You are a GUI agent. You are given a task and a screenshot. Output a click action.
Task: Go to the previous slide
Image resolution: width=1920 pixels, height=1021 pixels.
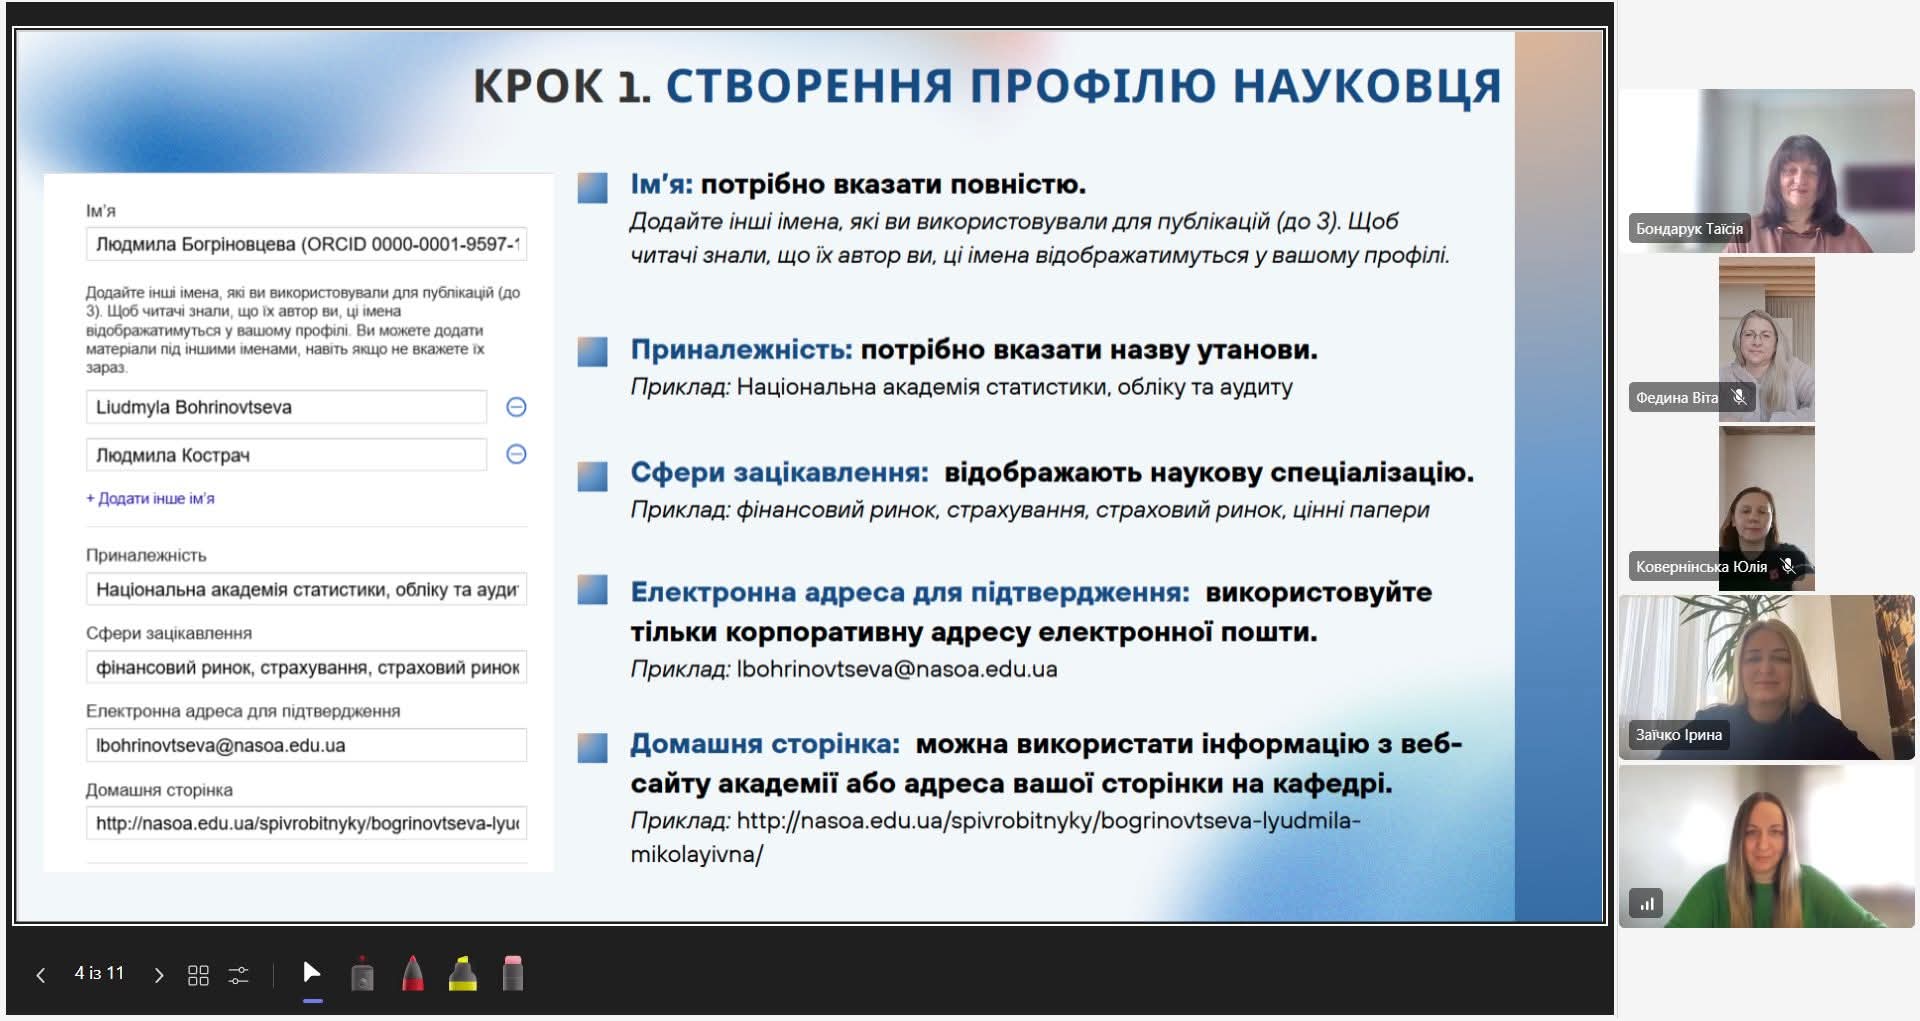(41, 975)
